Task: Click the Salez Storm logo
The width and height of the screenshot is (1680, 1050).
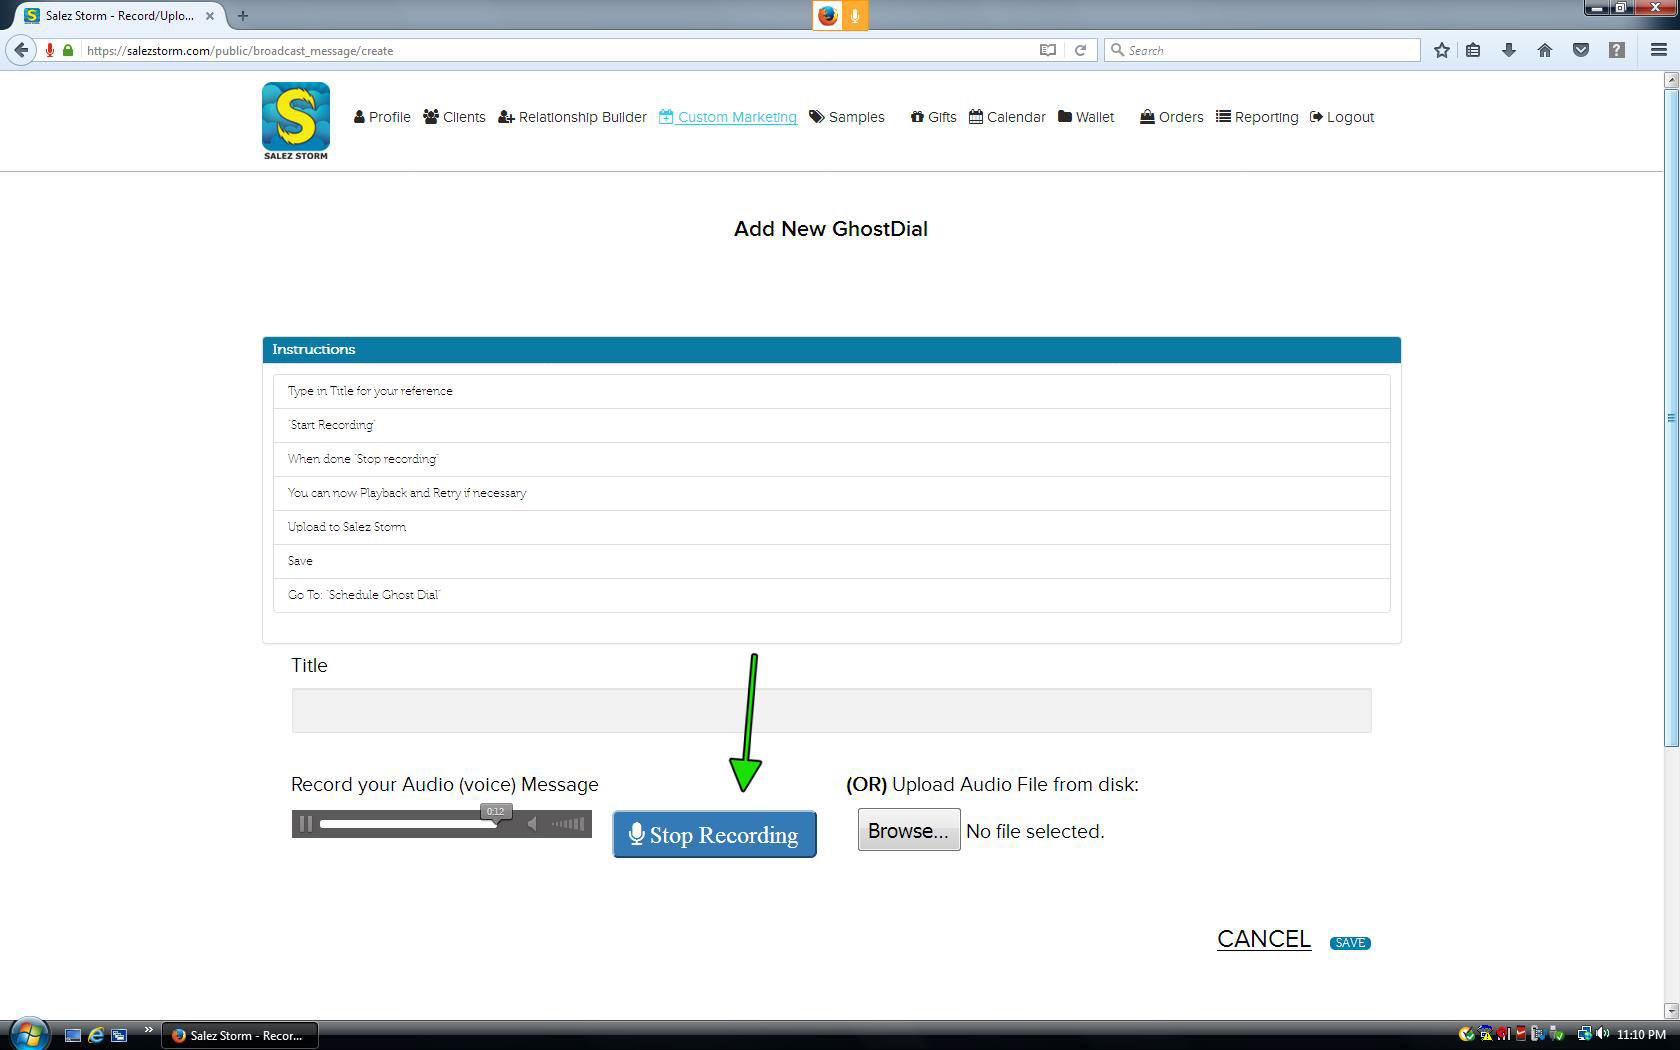Action: [x=295, y=120]
